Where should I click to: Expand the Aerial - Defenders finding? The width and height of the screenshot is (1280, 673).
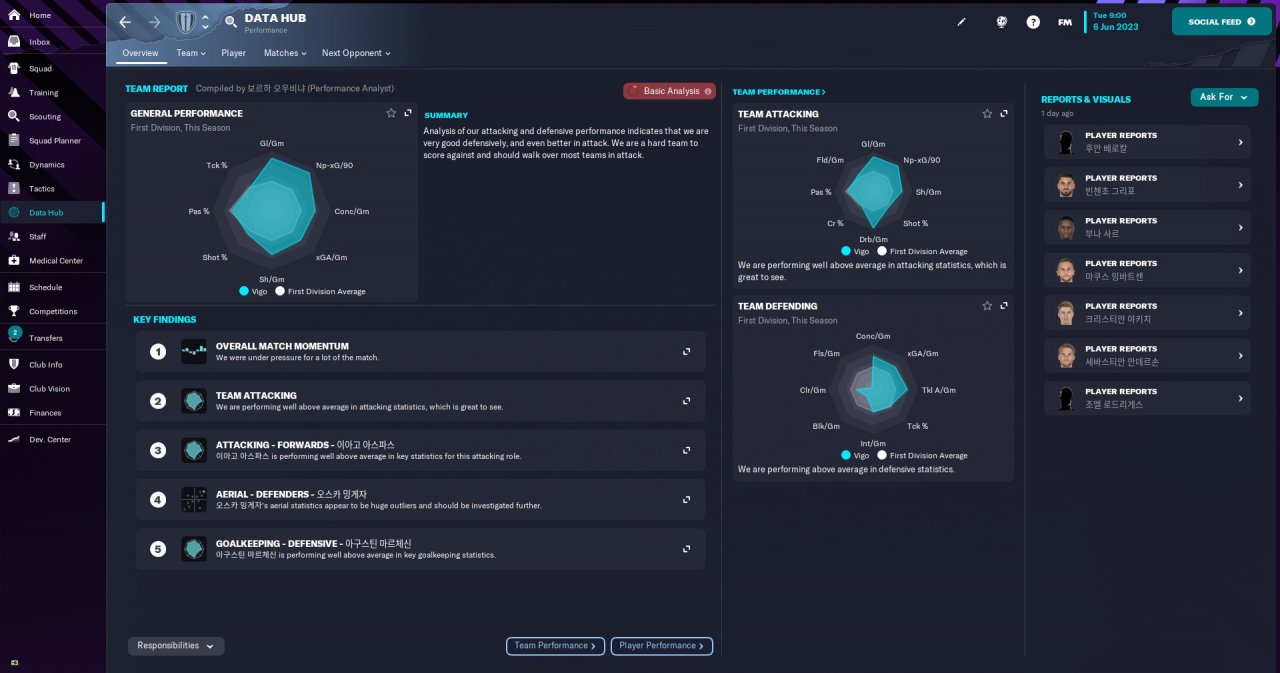[x=687, y=499]
